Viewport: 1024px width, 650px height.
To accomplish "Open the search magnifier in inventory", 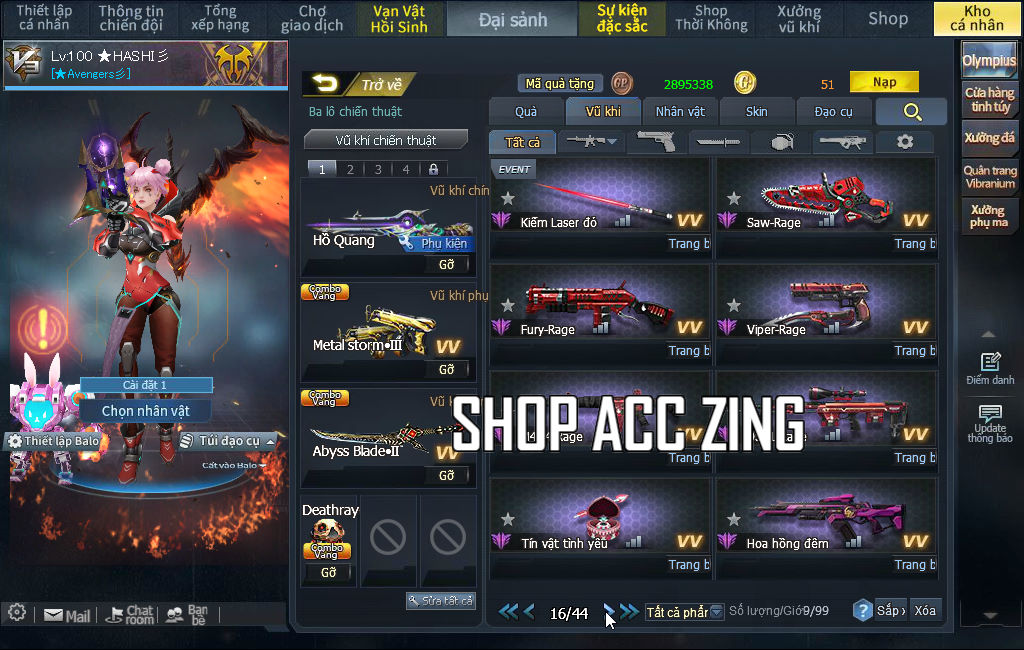I will [x=911, y=112].
